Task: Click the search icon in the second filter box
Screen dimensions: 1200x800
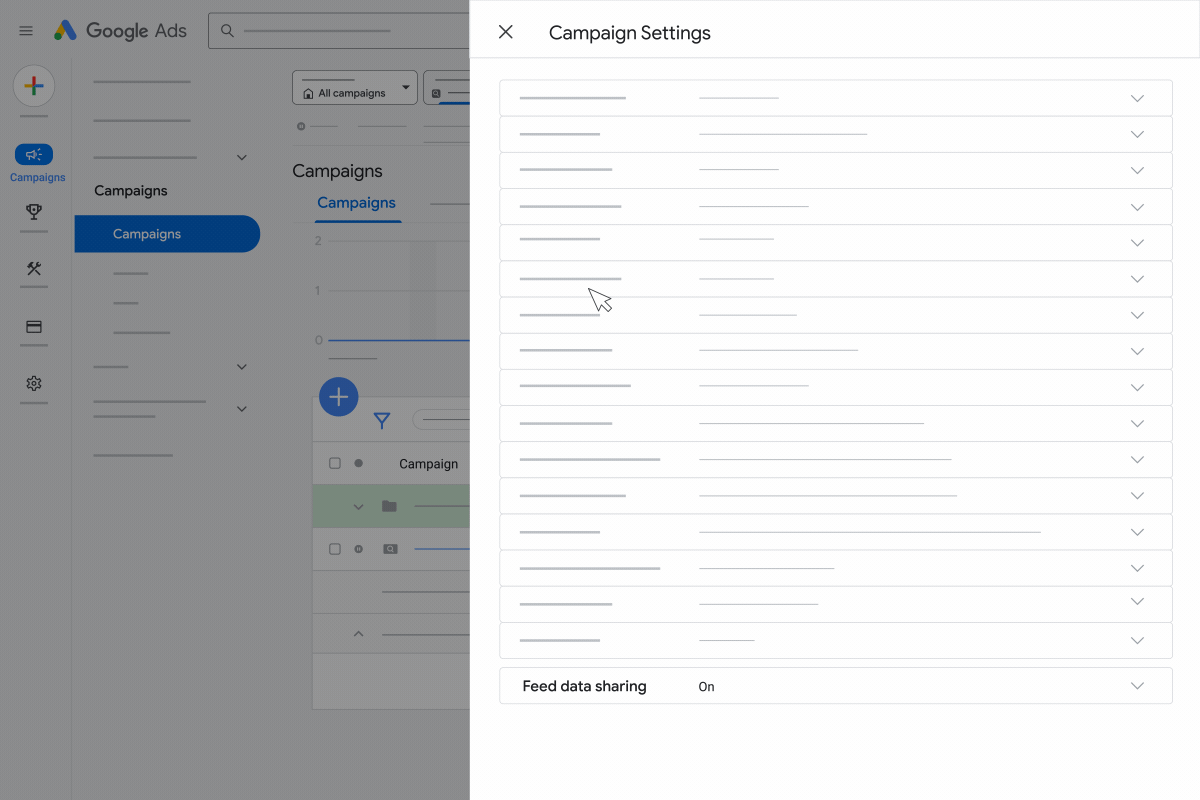Action: (x=436, y=93)
